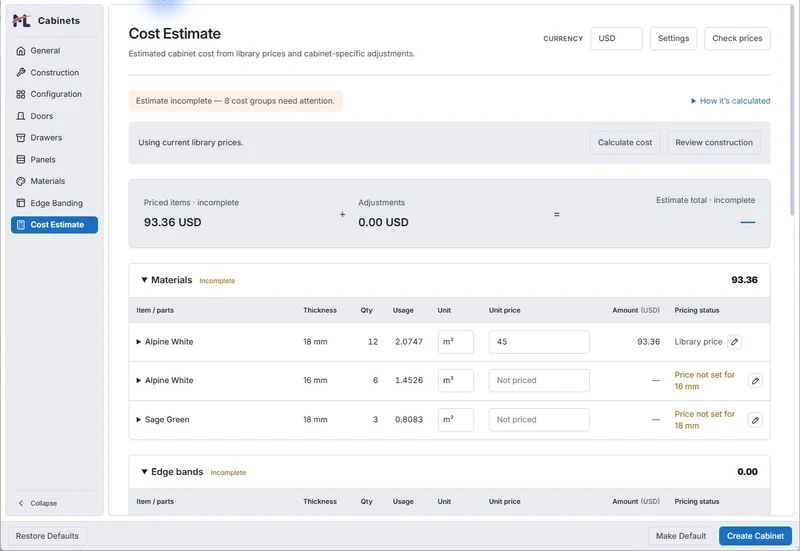800x551 pixels.
Task: Click the Calculate cost button
Action: click(x=624, y=143)
